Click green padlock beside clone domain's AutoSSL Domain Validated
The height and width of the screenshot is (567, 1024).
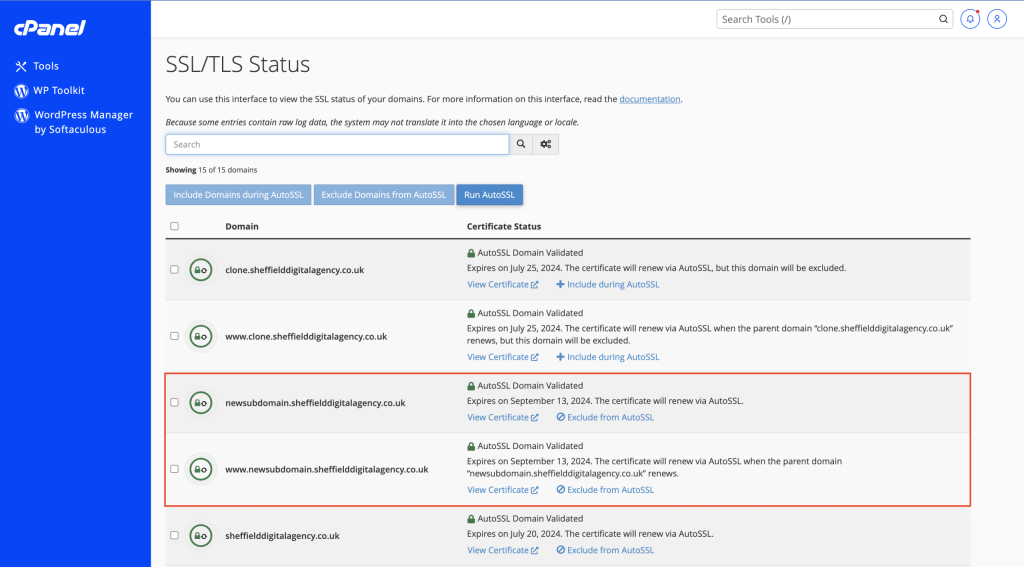click(x=471, y=253)
